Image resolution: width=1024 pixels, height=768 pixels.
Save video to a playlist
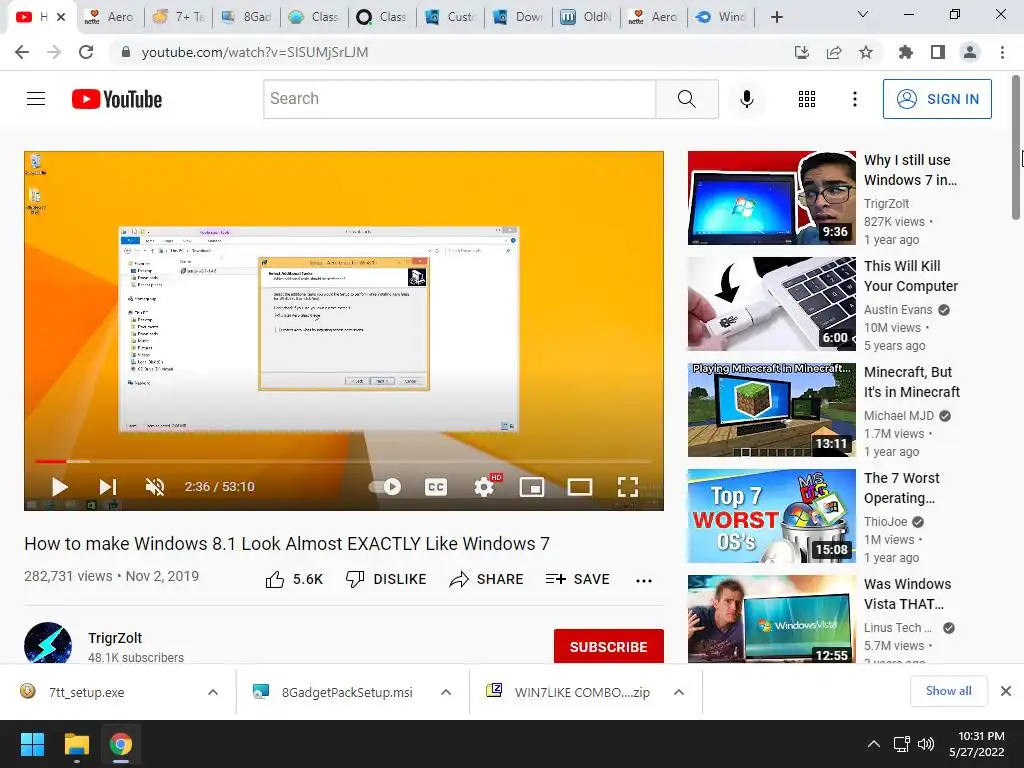click(x=577, y=579)
